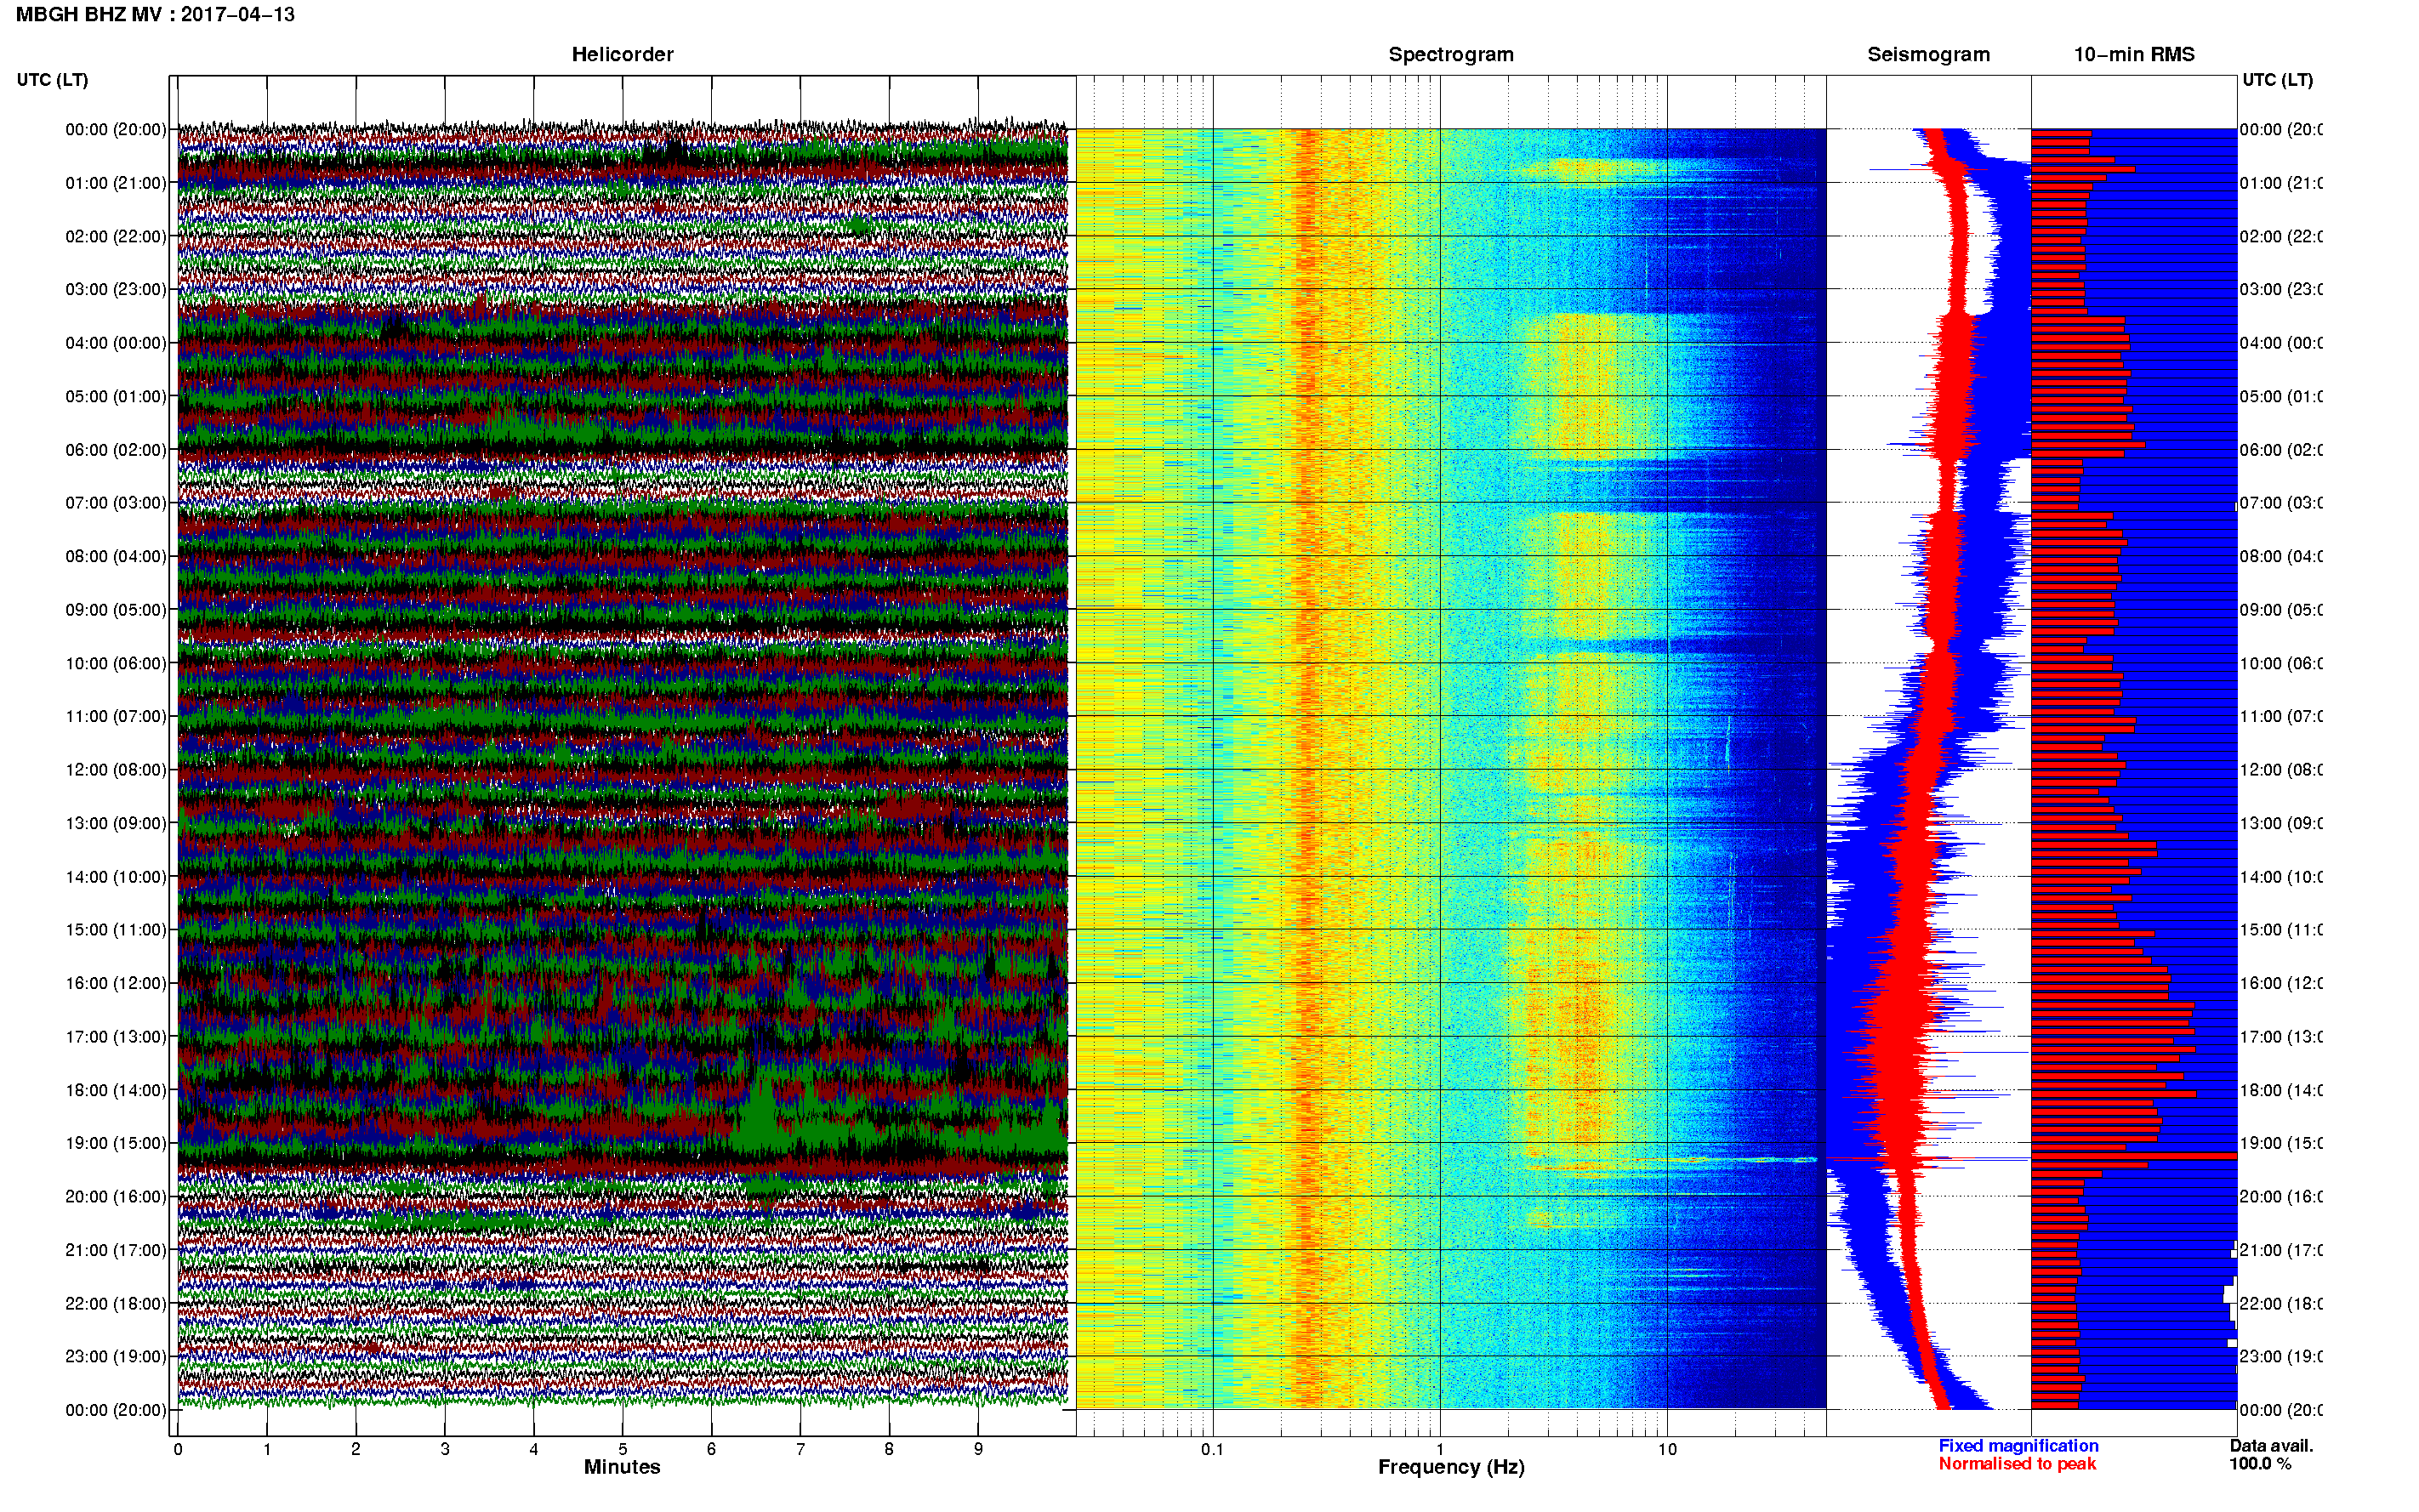The image size is (2419, 1512).
Task: Click the 'Minutes' x-axis label
Action: 622,1467
